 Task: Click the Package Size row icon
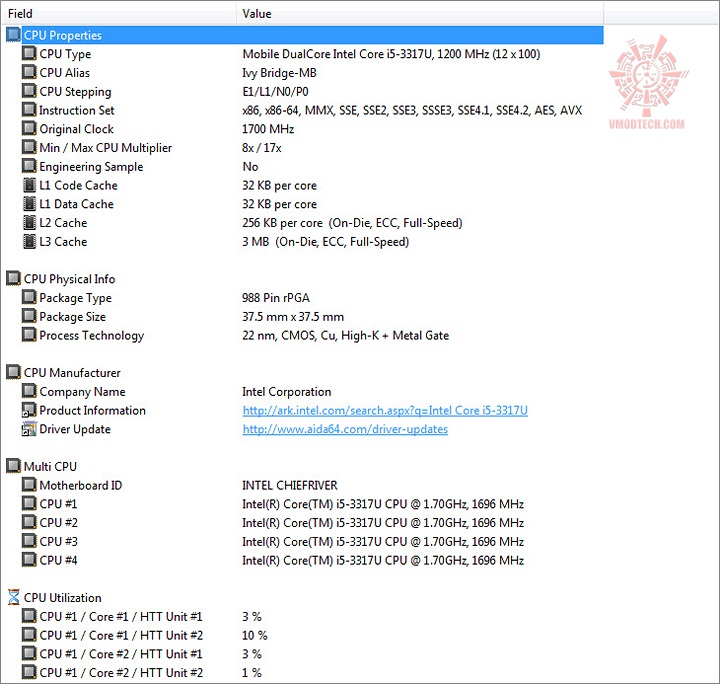(x=29, y=316)
